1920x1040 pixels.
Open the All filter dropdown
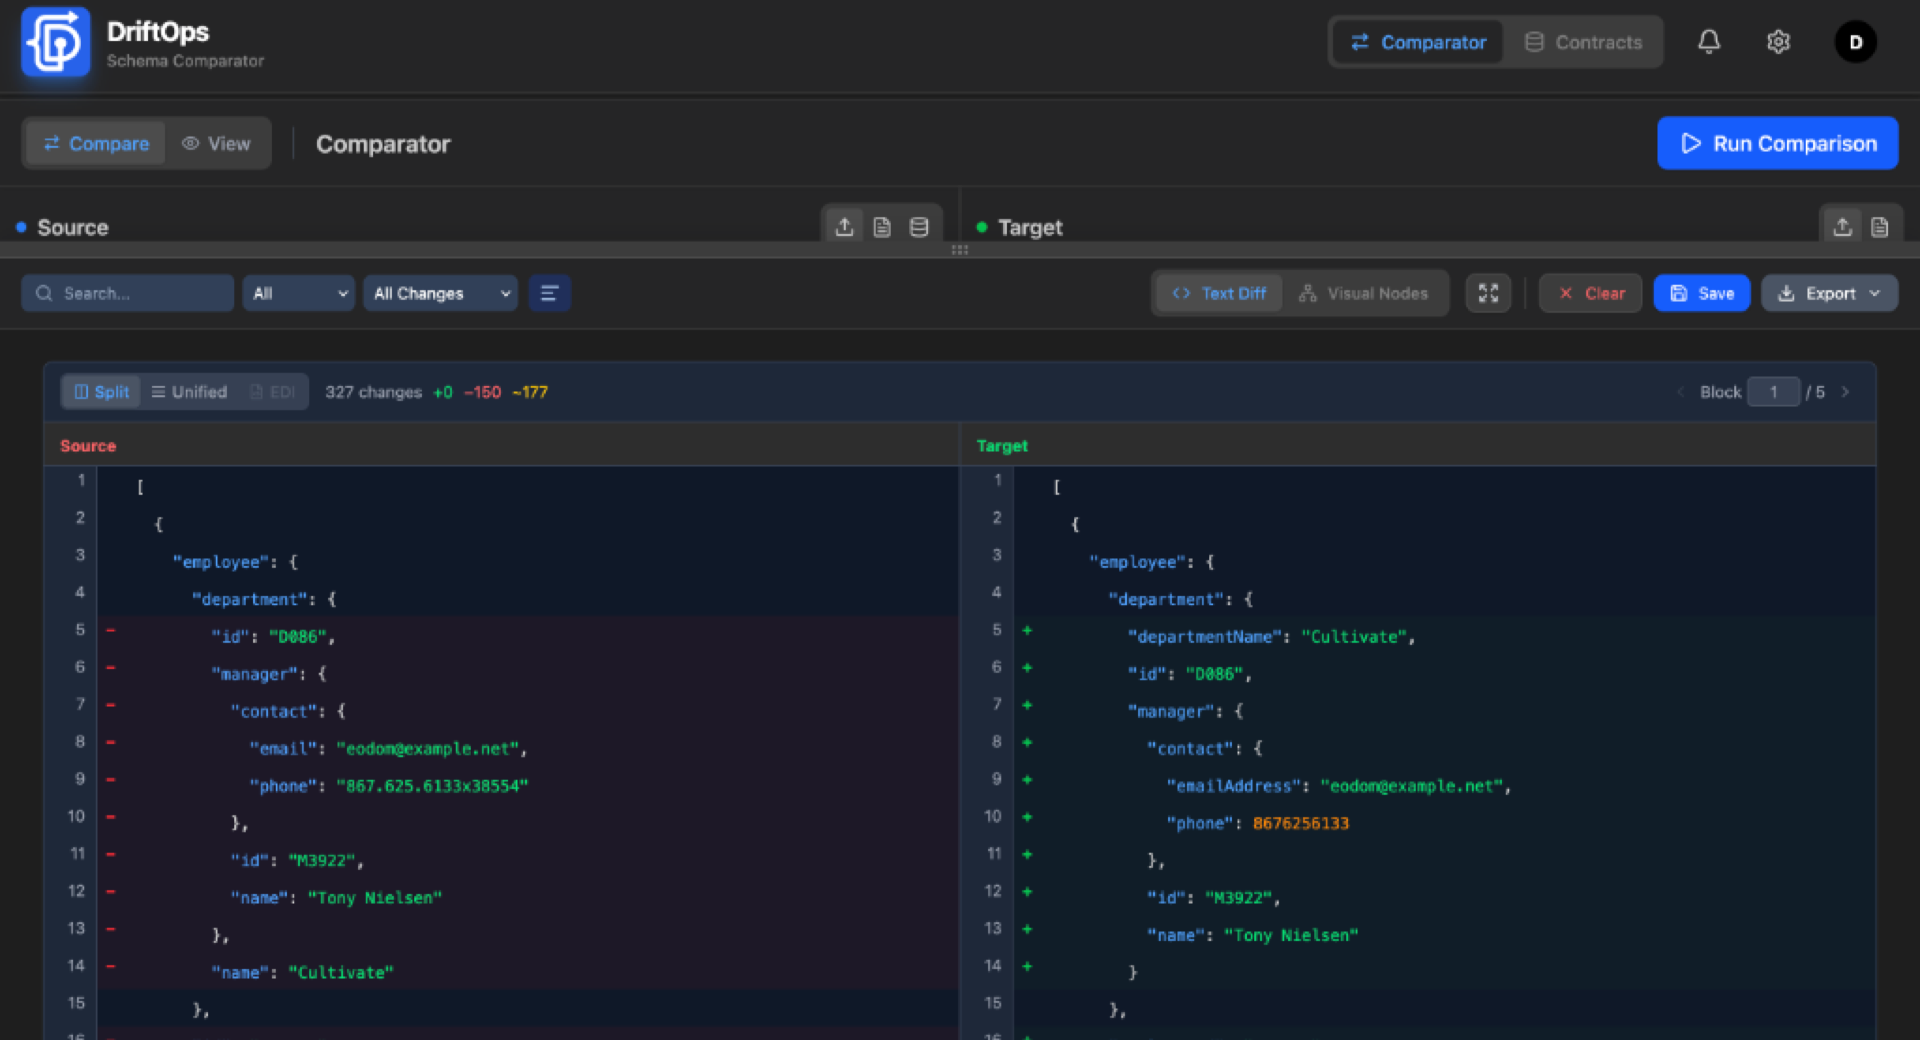[x=299, y=293]
